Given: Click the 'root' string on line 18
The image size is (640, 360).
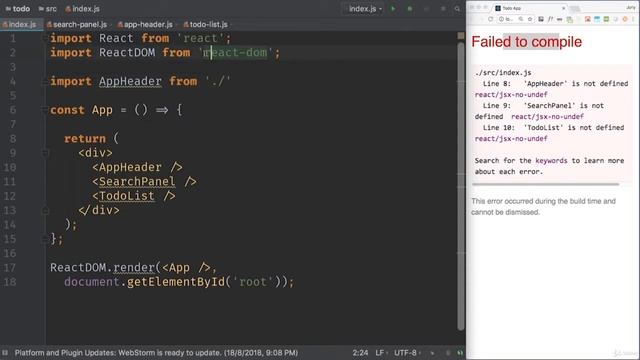Looking at the screenshot, I should coord(253,282).
